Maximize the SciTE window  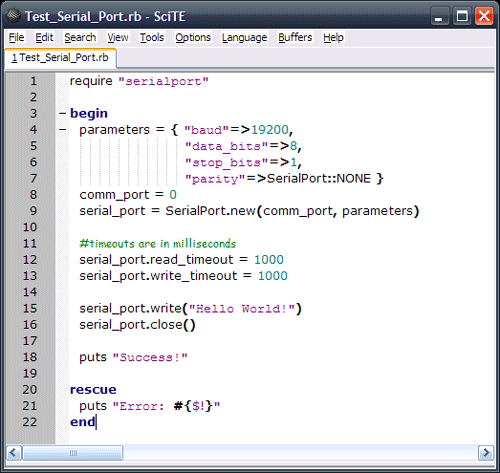tap(462, 16)
